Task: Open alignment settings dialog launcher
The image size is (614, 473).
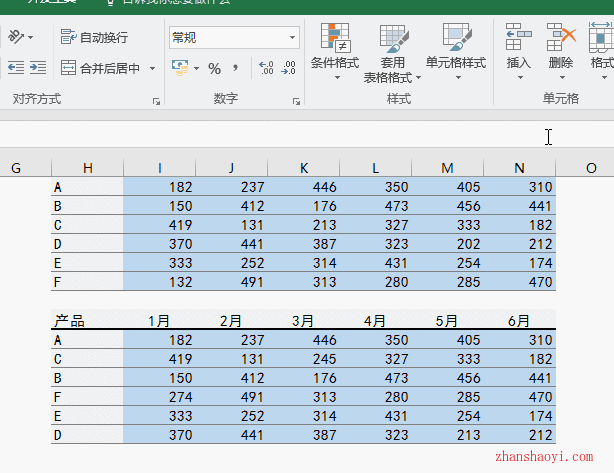Action: (x=156, y=102)
